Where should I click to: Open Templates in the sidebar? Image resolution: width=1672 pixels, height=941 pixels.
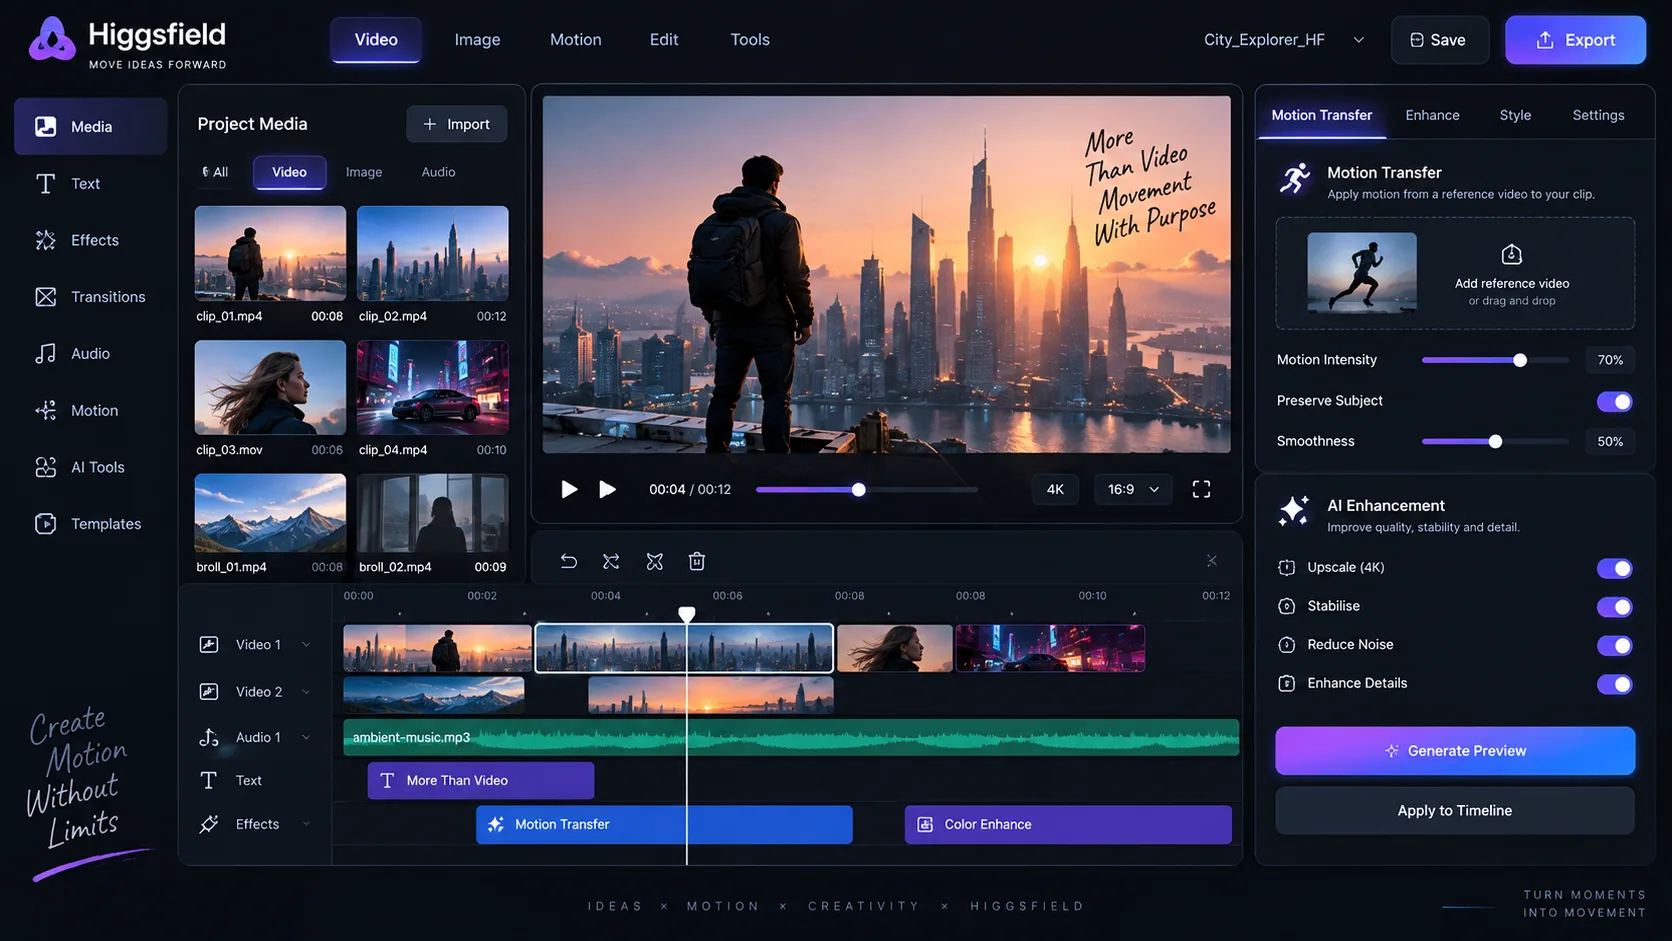tap(90, 524)
